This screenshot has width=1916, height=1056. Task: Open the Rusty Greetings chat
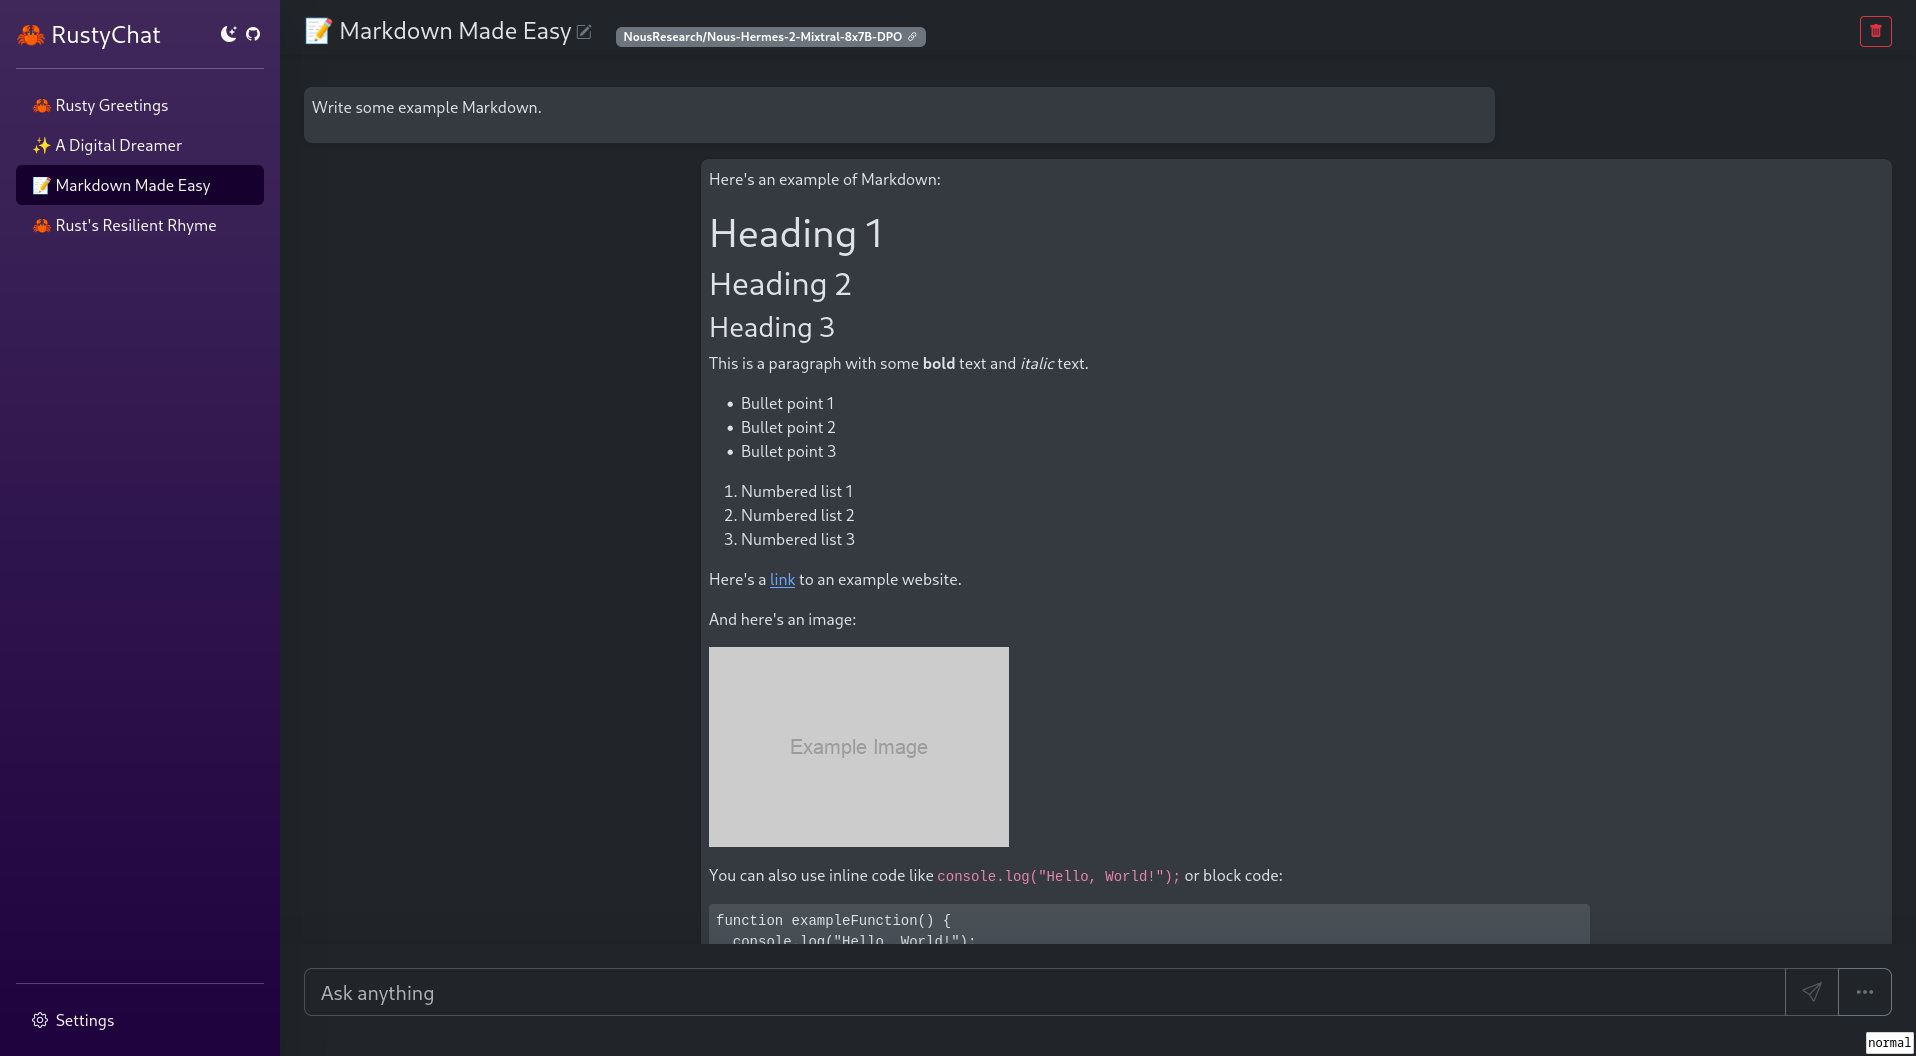111,105
